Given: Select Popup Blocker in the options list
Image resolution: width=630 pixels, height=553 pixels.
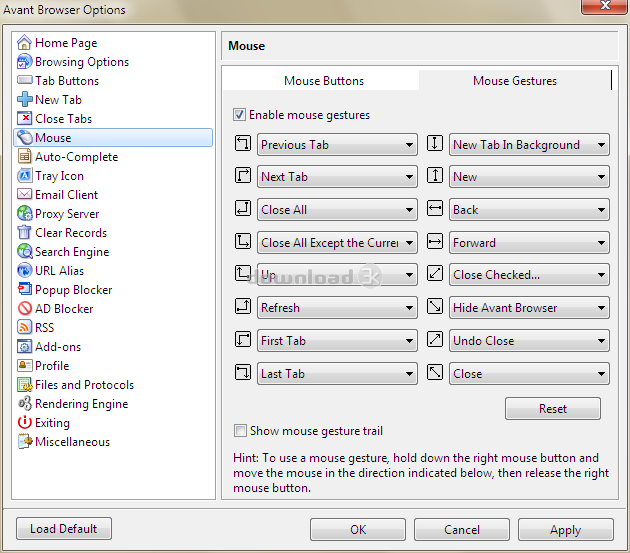Looking at the screenshot, I should (73, 290).
